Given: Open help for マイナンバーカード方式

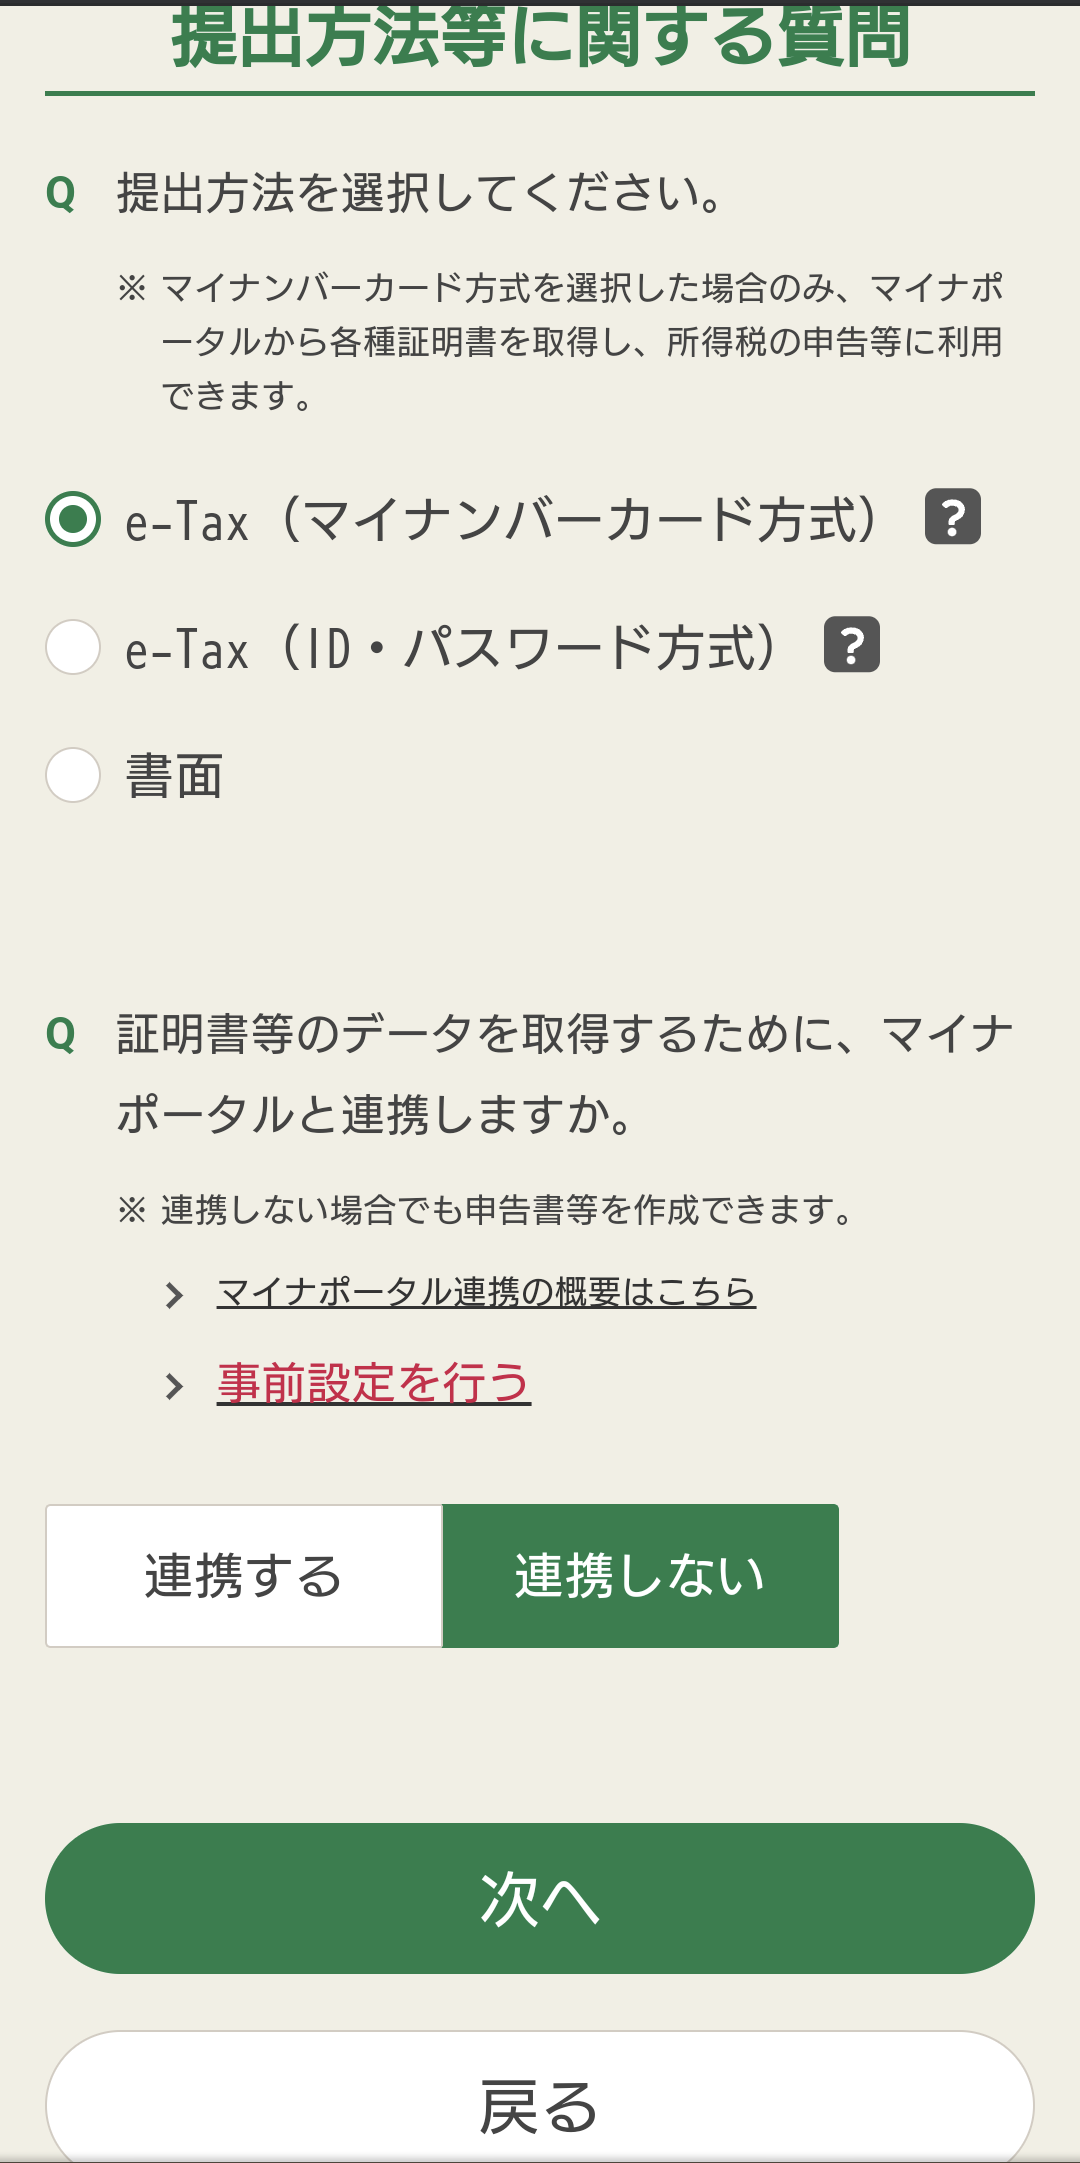Looking at the screenshot, I should pos(952,517).
